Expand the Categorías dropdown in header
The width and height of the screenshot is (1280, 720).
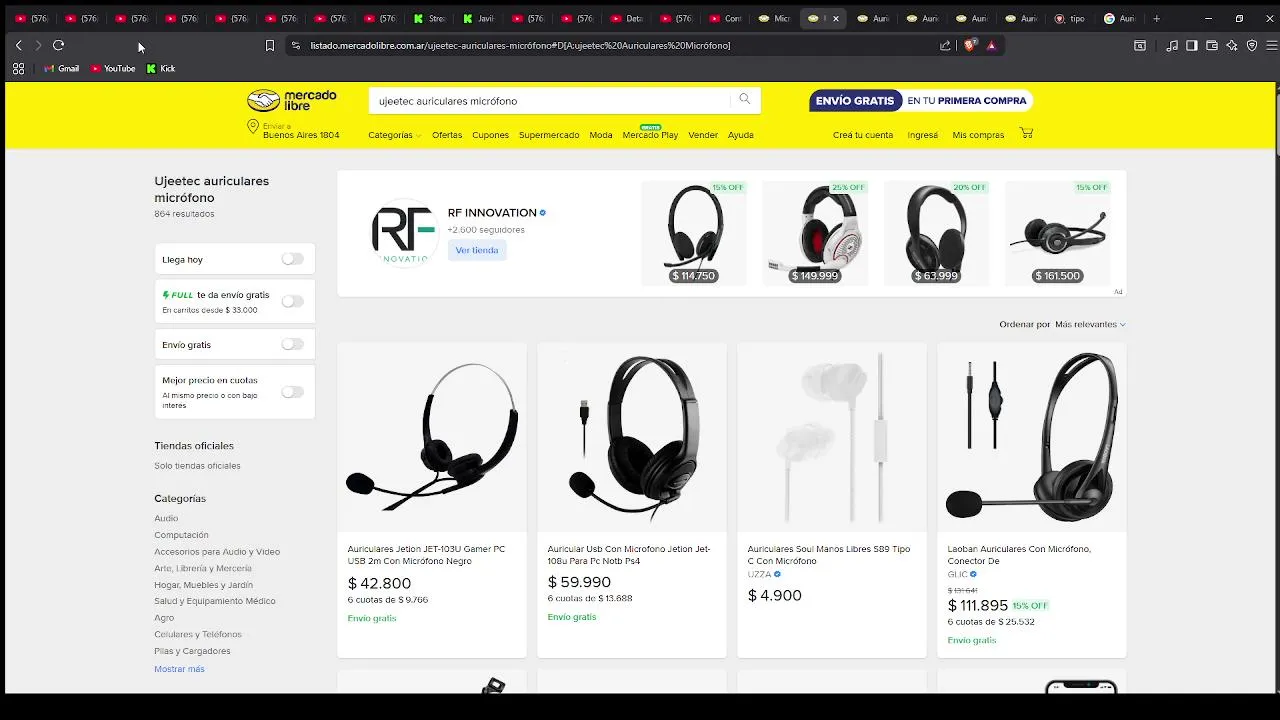394,135
